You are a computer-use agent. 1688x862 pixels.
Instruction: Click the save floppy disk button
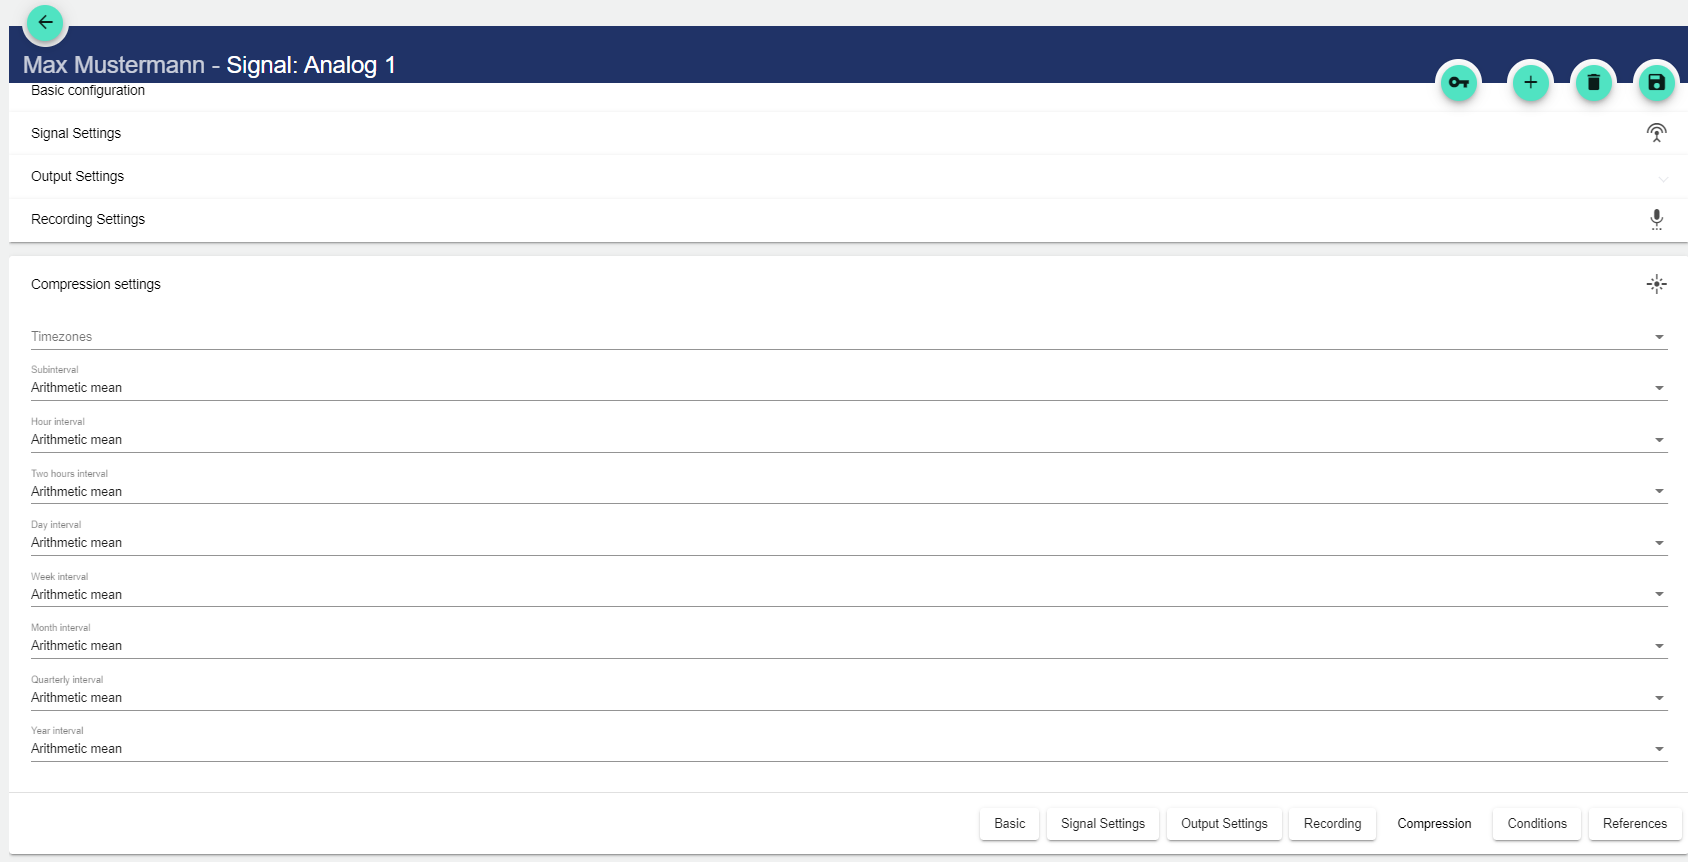pyautogui.click(x=1656, y=83)
